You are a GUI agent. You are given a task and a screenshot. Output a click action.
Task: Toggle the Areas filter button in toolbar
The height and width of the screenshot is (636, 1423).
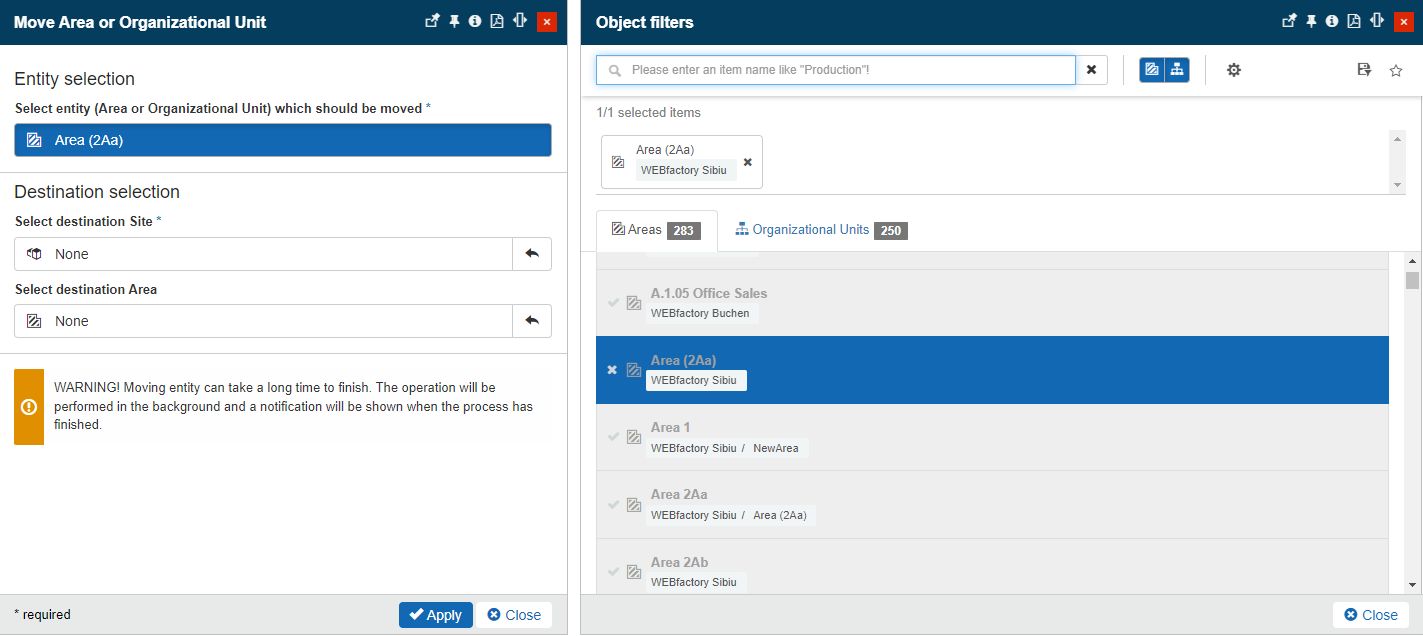[1152, 70]
